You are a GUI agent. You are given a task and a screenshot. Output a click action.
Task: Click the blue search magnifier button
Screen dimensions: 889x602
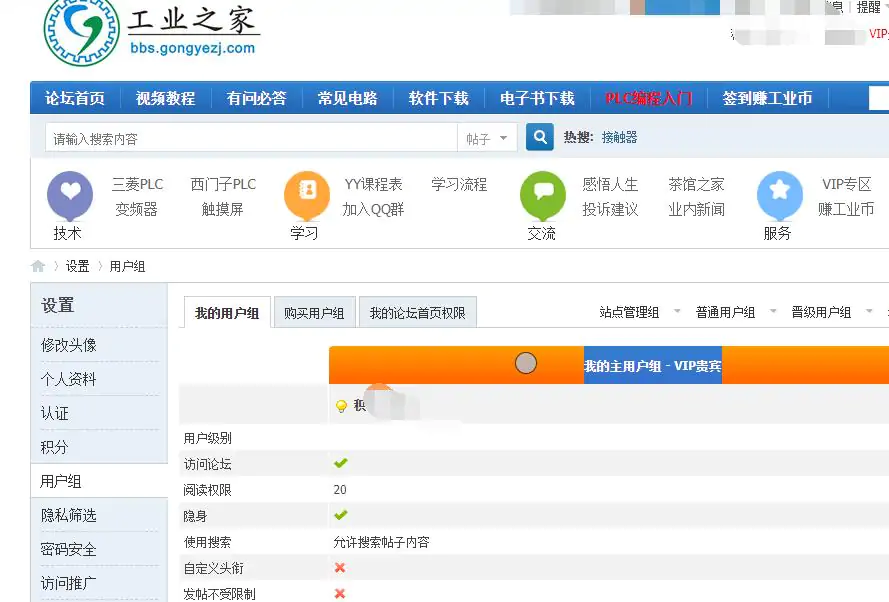tap(539, 137)
